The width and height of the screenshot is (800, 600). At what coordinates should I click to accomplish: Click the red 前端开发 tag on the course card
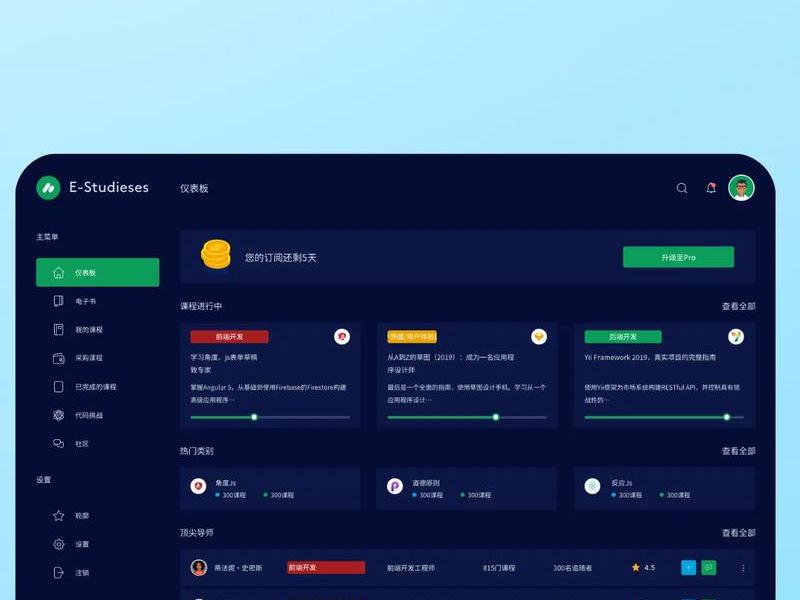coord(230,337)
